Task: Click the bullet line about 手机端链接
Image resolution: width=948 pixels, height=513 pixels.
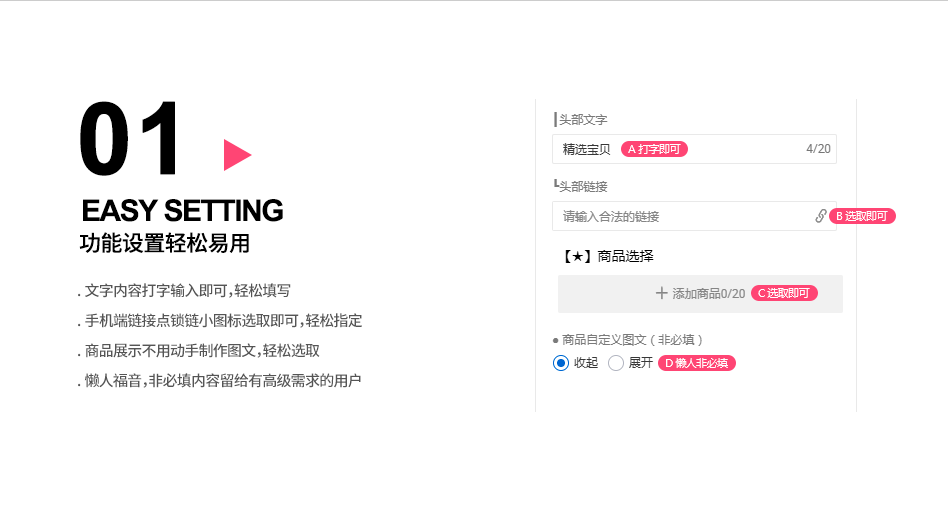Action: (220, 321)
